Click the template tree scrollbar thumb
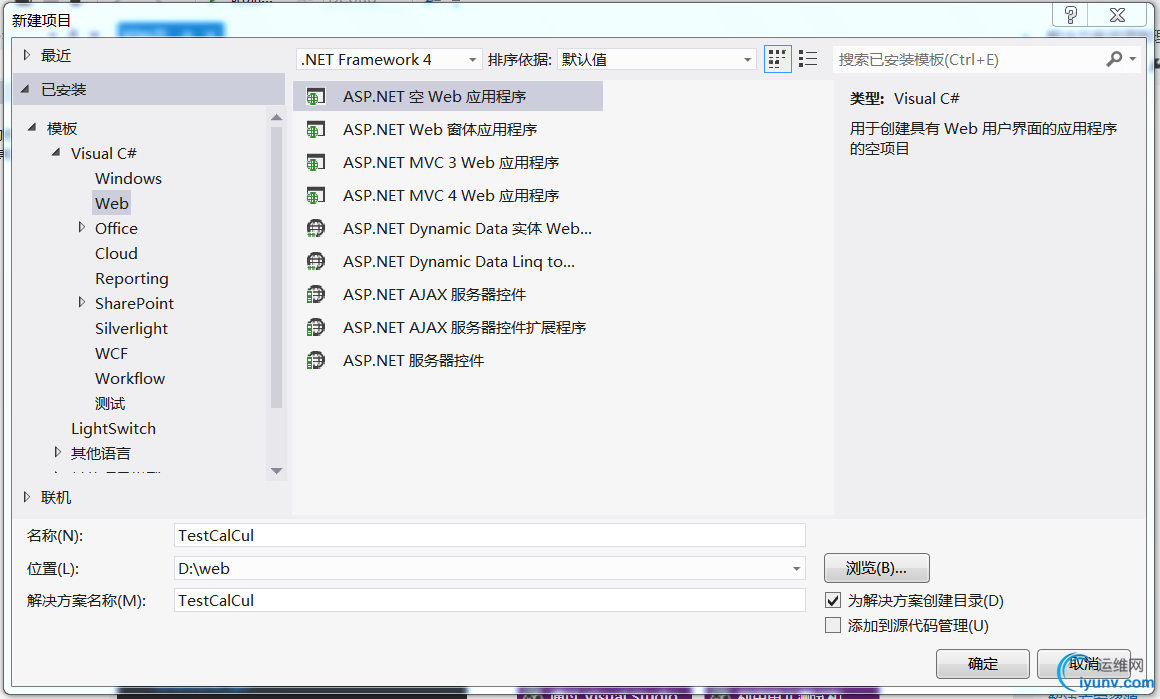Viewport: 1160px width, 699px height. (x=277, y=268)
